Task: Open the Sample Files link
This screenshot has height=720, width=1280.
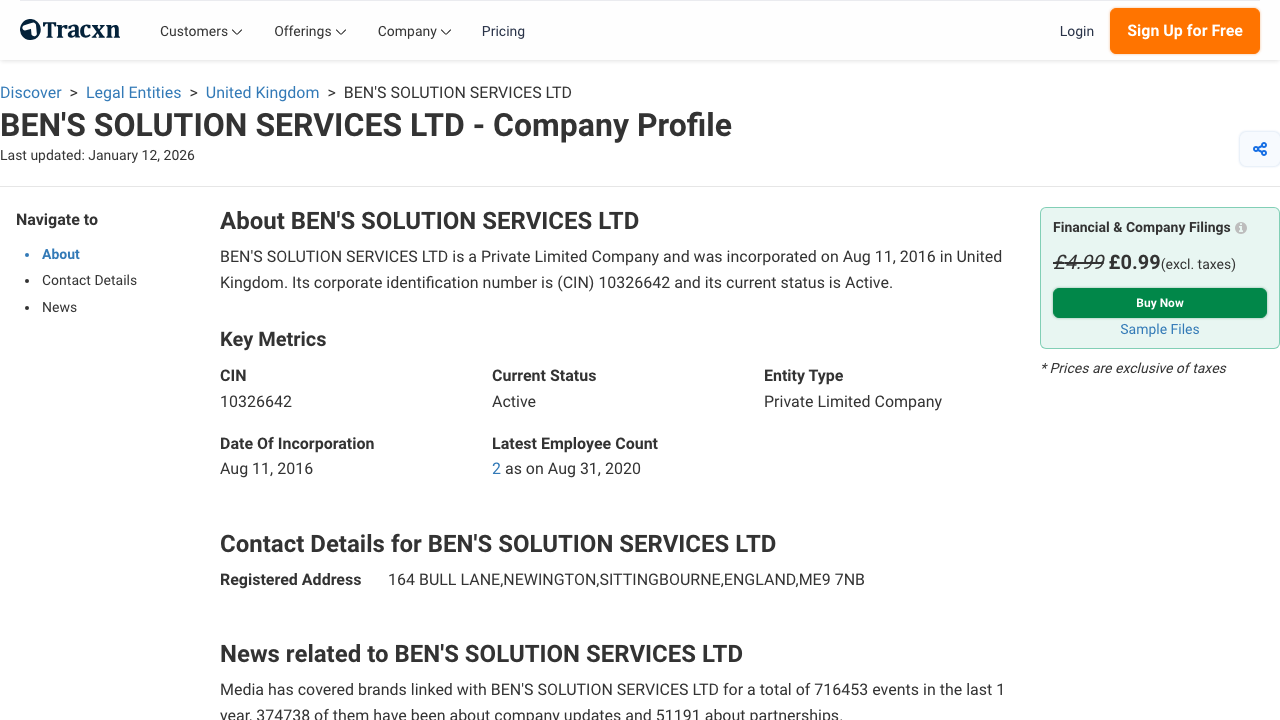Action: pyautogui.click(x=1159, y=329)
